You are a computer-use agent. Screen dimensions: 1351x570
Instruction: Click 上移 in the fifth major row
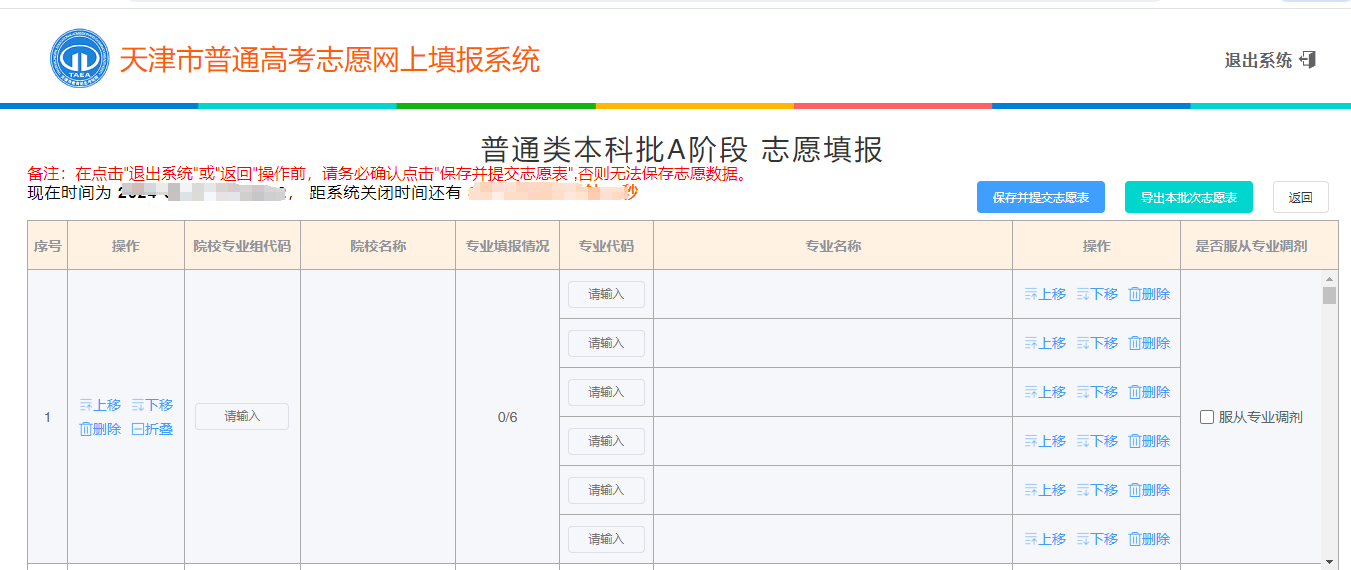coord(1045,490)
